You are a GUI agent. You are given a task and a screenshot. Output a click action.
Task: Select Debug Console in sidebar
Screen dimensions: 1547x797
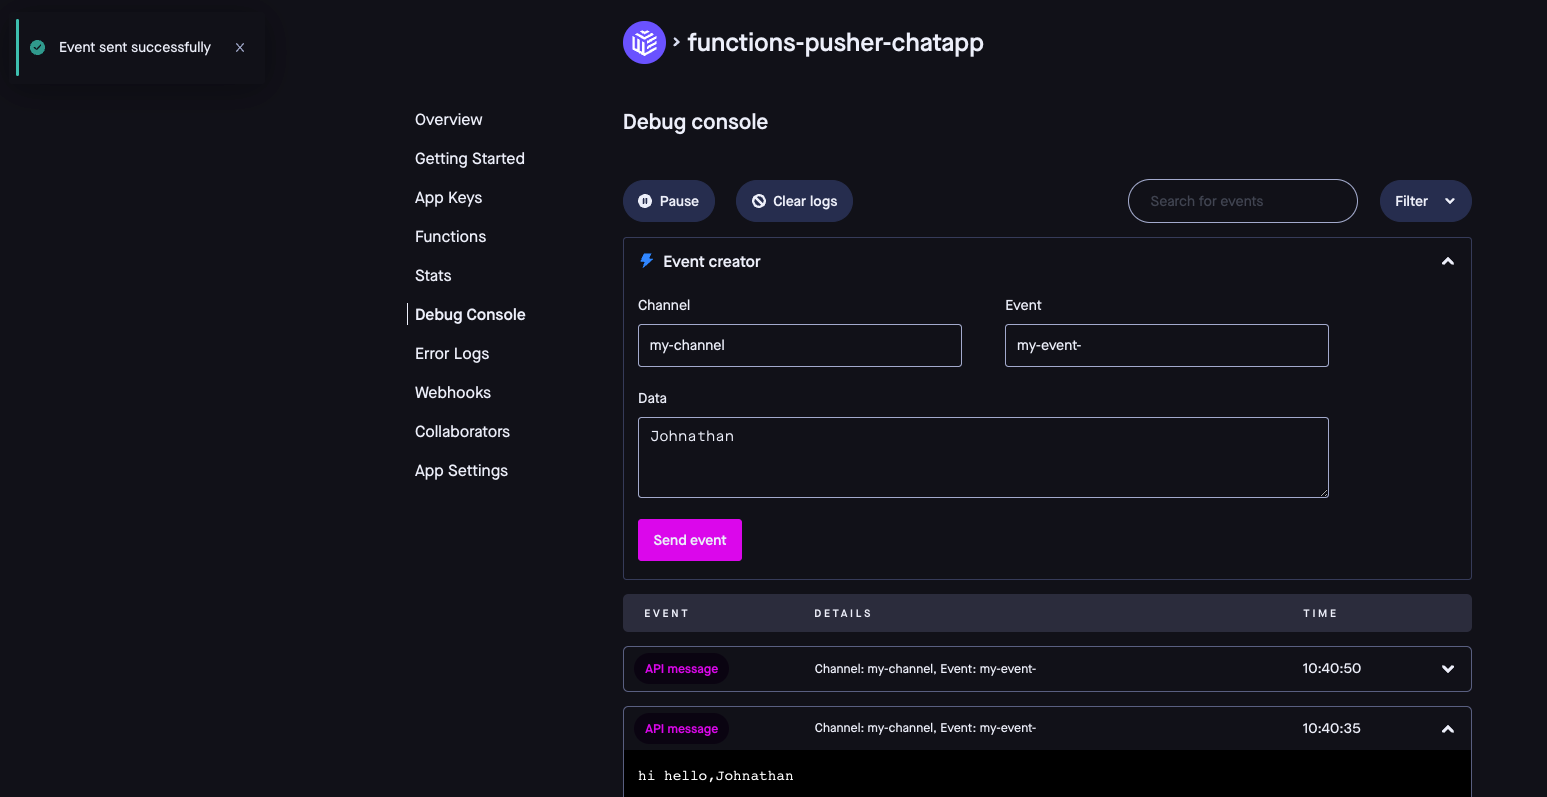click(470, 314)
